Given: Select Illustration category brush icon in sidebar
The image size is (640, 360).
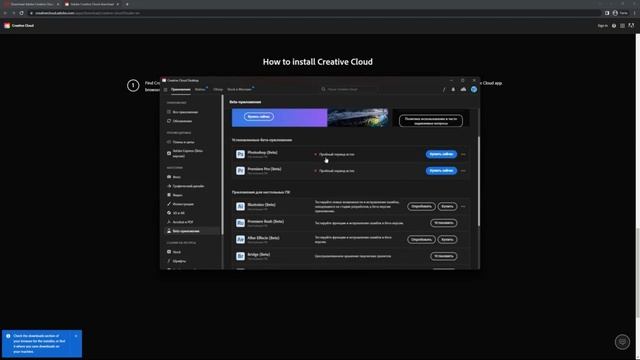Looking at the screenshot, I should click(169, 204).
